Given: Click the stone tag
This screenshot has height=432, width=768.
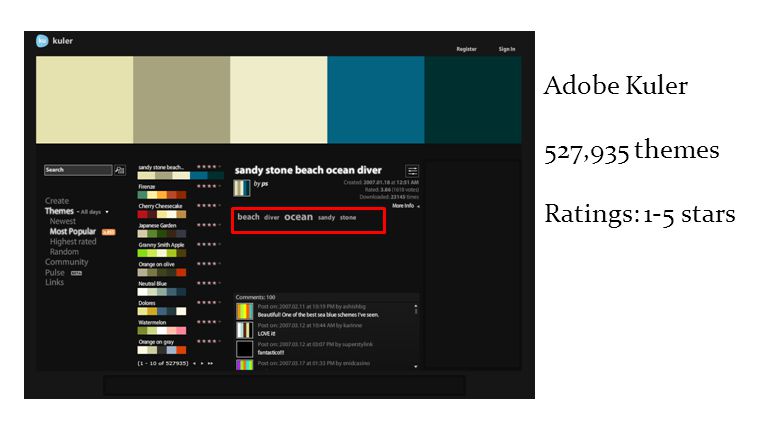Looking at the screenshot, I should click(x=348, y=217).
